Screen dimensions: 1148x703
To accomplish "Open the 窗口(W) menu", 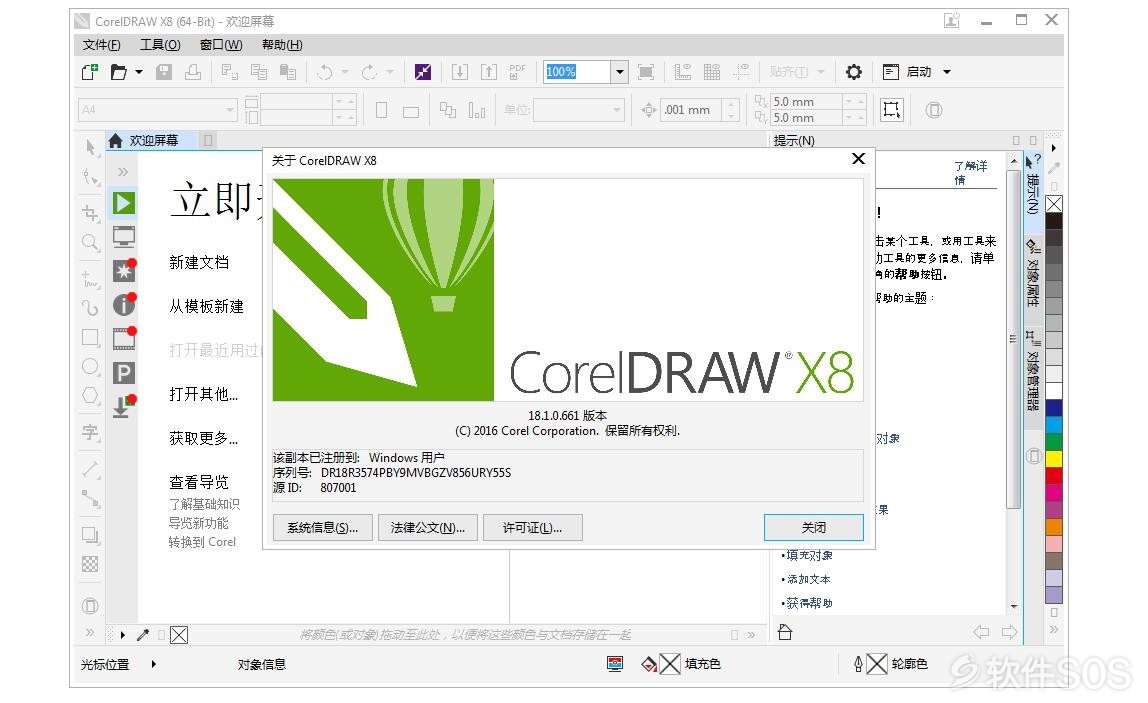I will [221, 45].
